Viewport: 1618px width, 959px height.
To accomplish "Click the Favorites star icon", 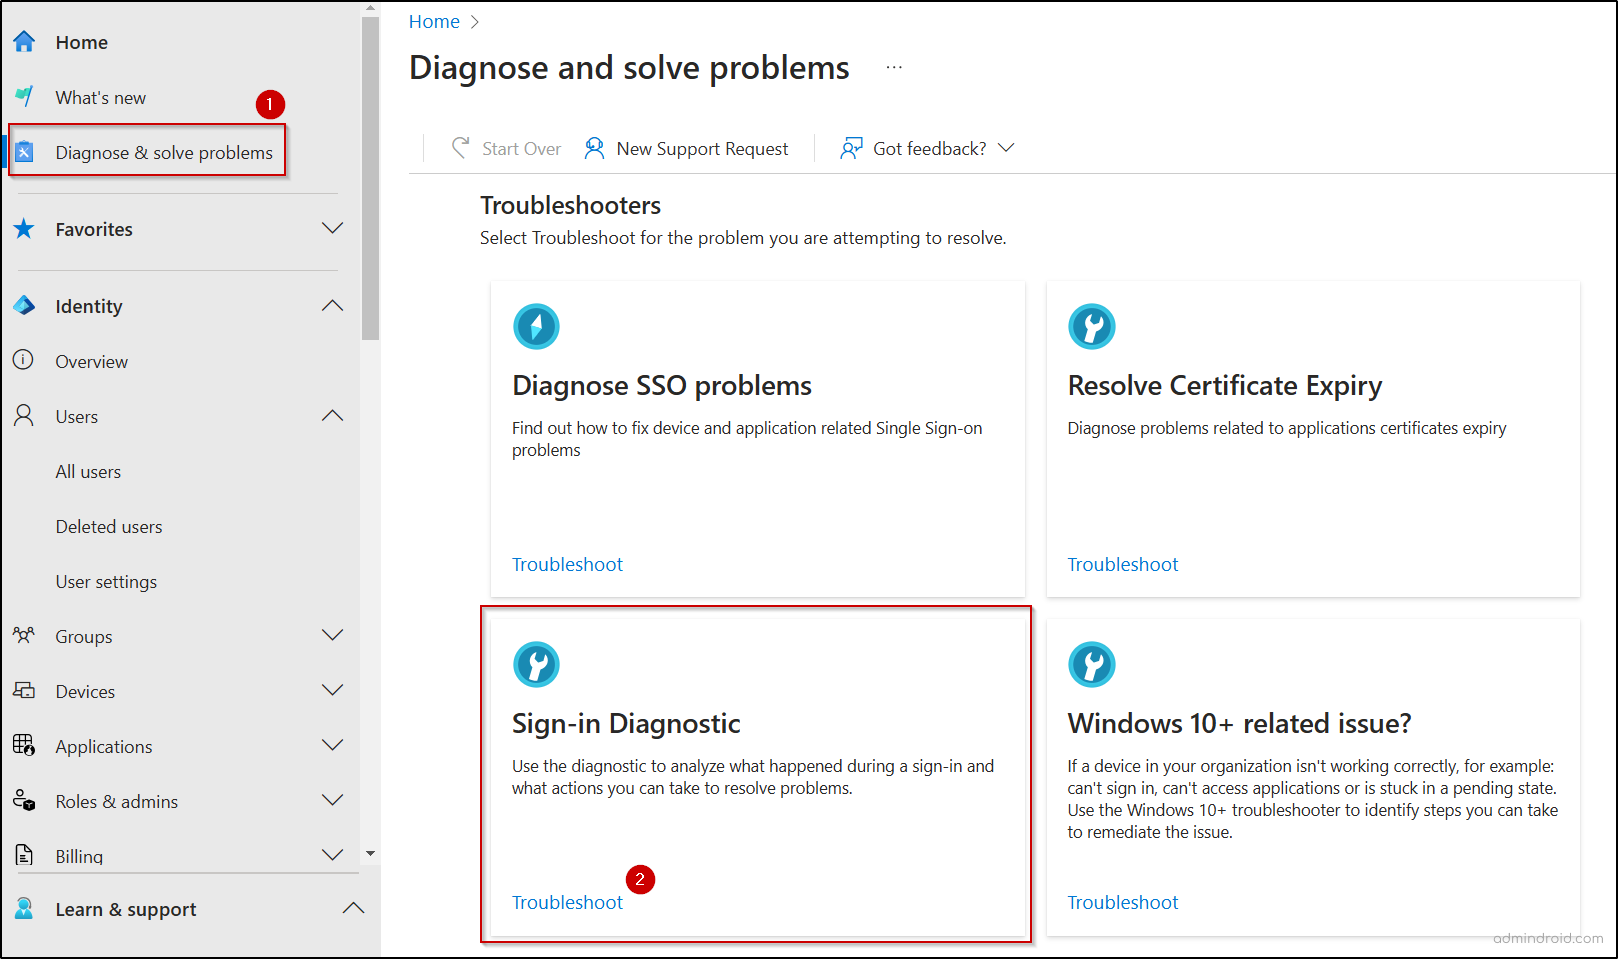I will point(24,228).
